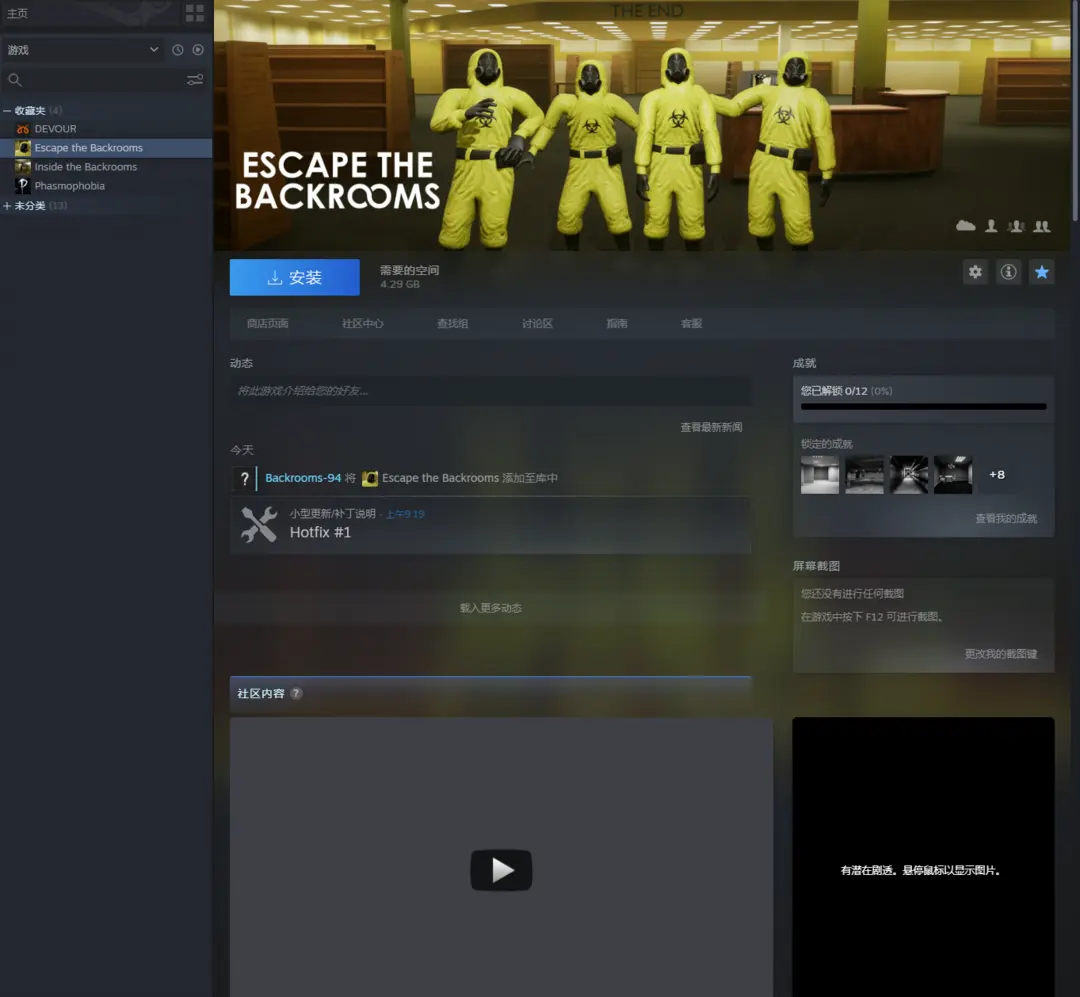Click 更改我的截图键 change screenshot key
1080x997 pixels.
(x=1001, y=654)
